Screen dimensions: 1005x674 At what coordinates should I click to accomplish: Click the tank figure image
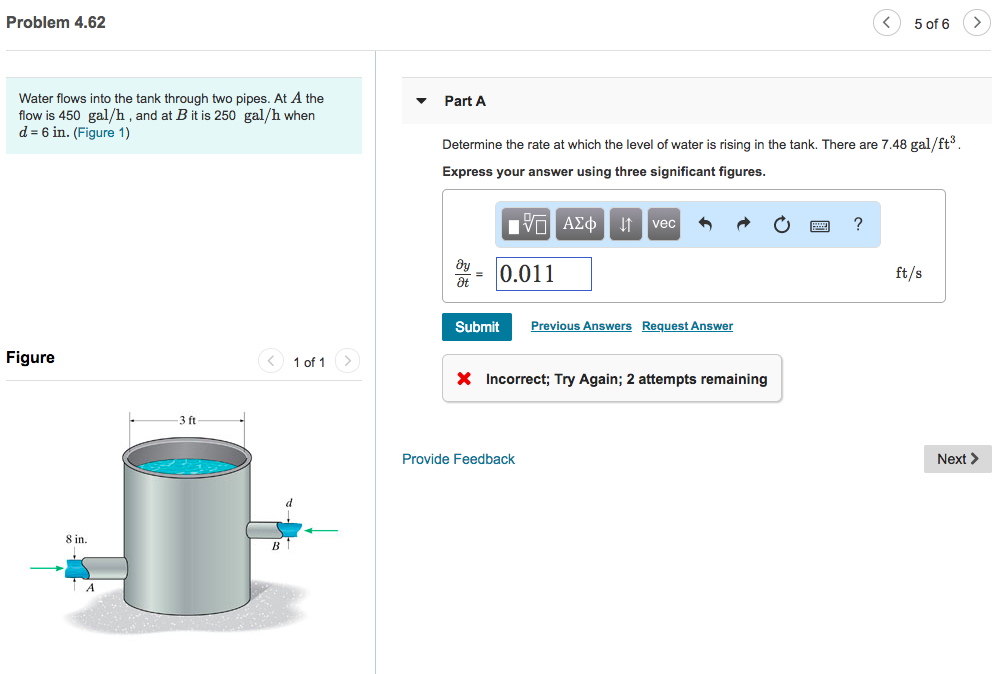pos(185,525)
